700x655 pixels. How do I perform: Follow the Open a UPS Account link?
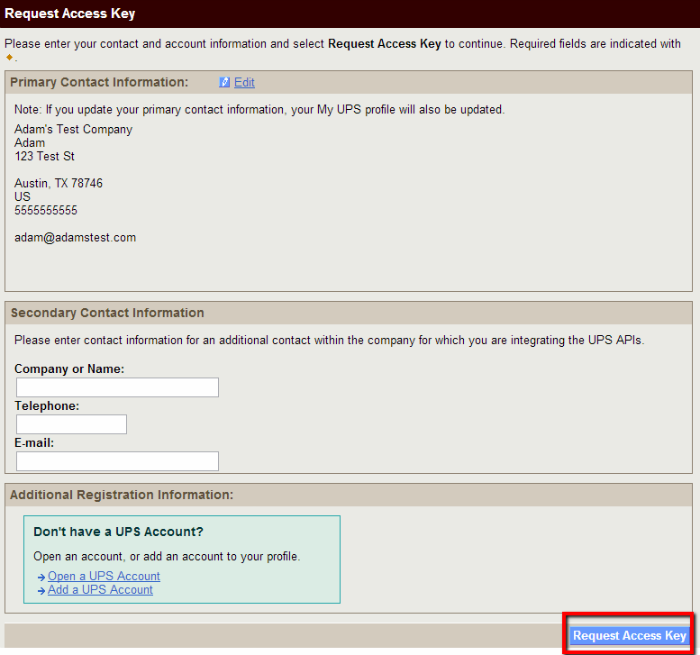click(104, 576)
